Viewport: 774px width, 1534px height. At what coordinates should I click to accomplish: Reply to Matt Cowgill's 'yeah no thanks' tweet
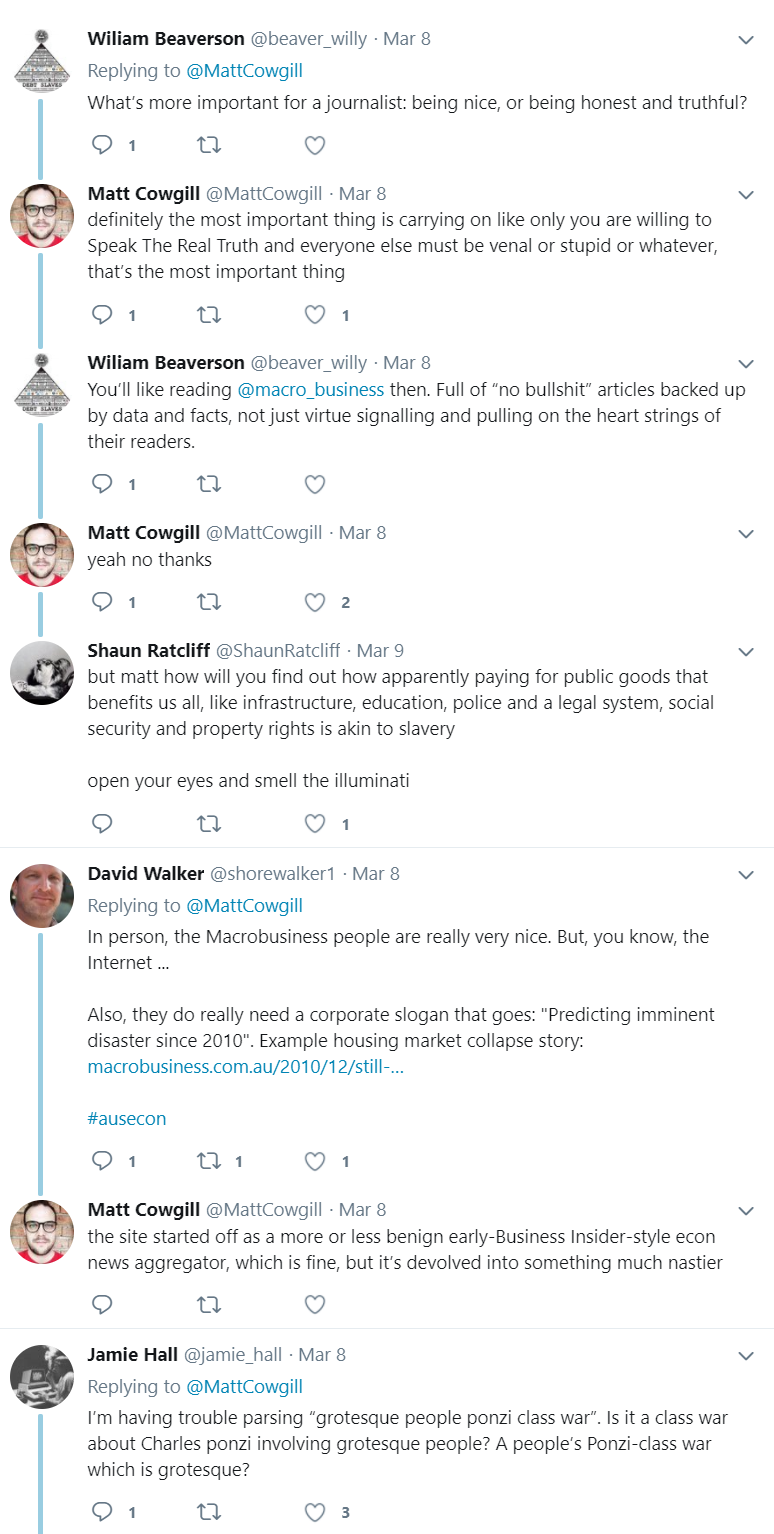pos(102,602)
